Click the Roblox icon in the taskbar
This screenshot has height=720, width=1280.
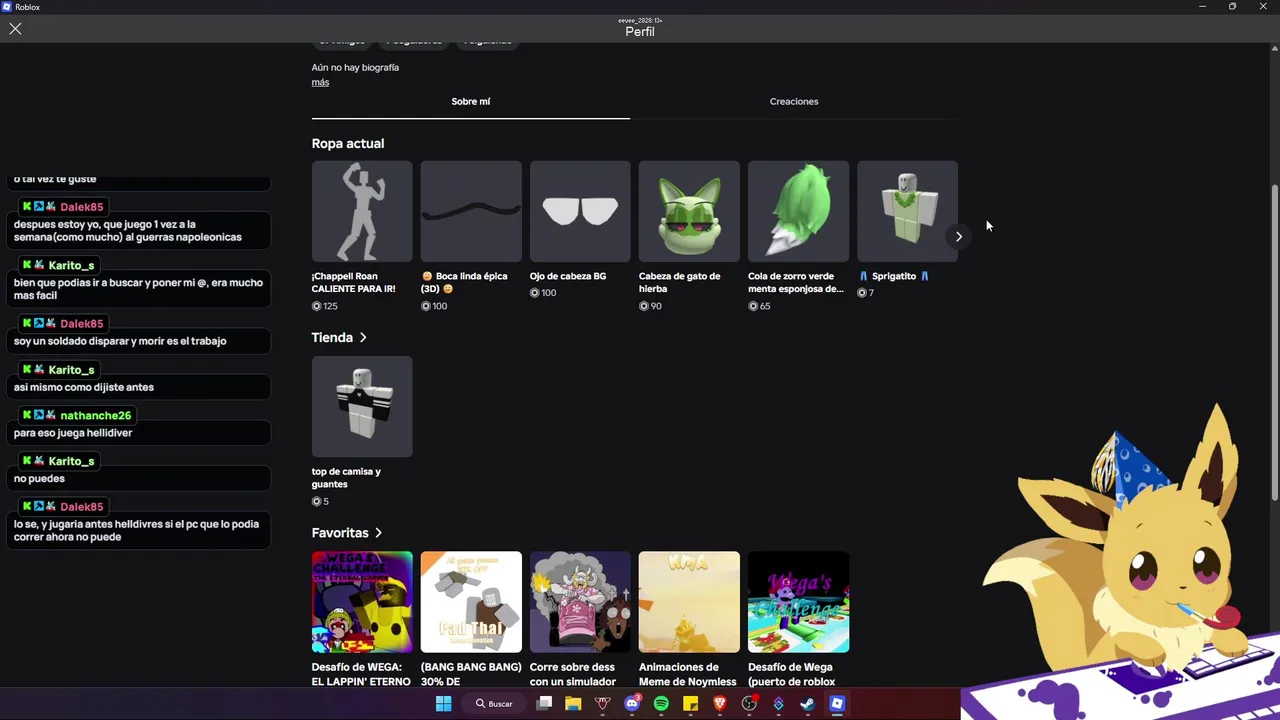(837, 704)
